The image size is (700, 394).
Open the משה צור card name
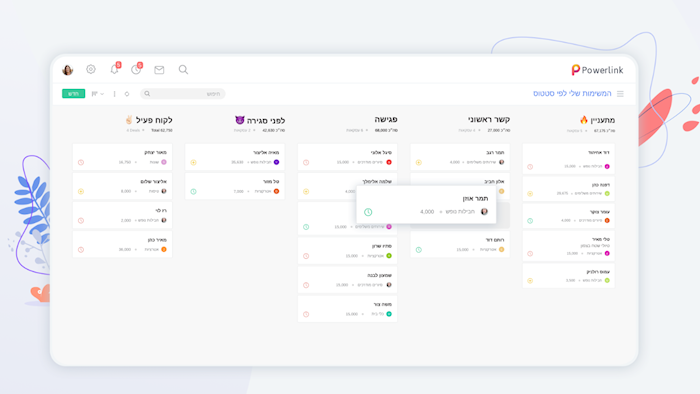(383, 304)
